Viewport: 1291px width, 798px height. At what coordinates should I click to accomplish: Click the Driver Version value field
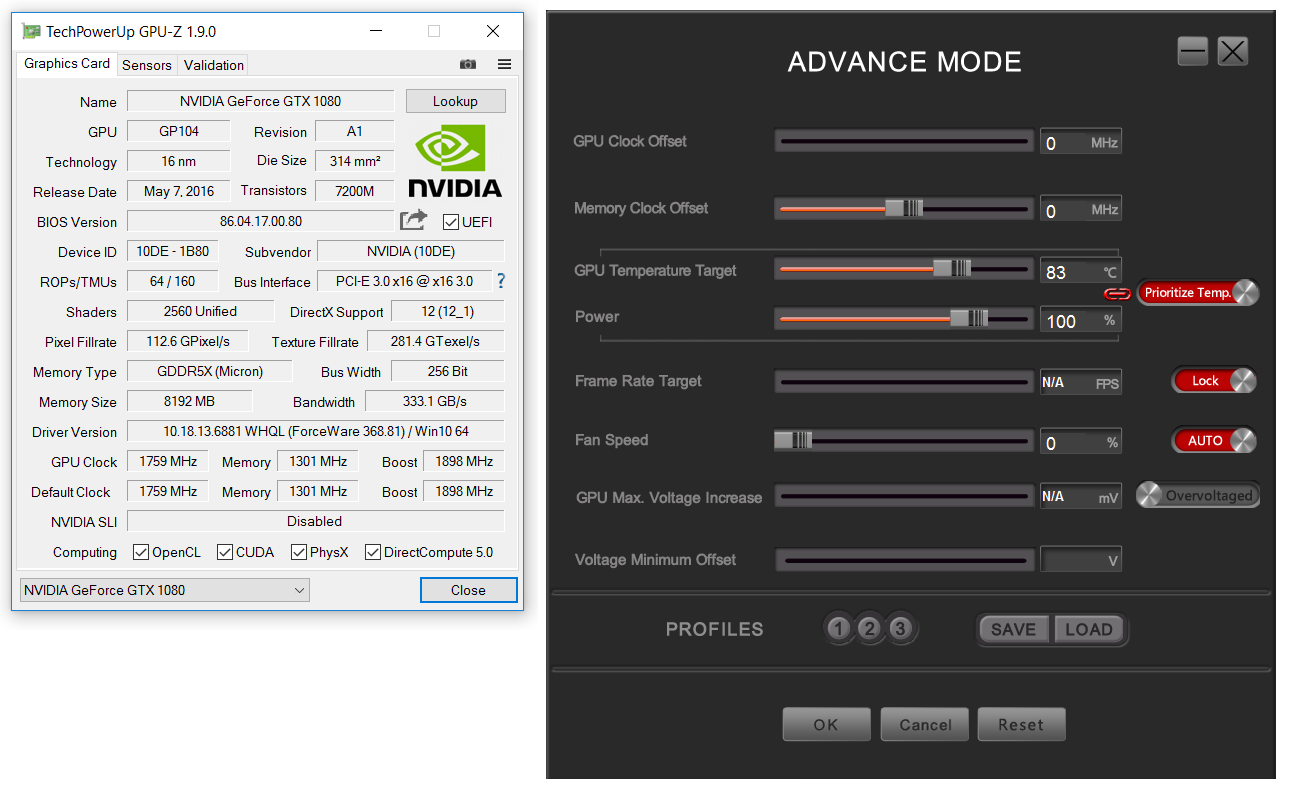[x=316, y=431]
